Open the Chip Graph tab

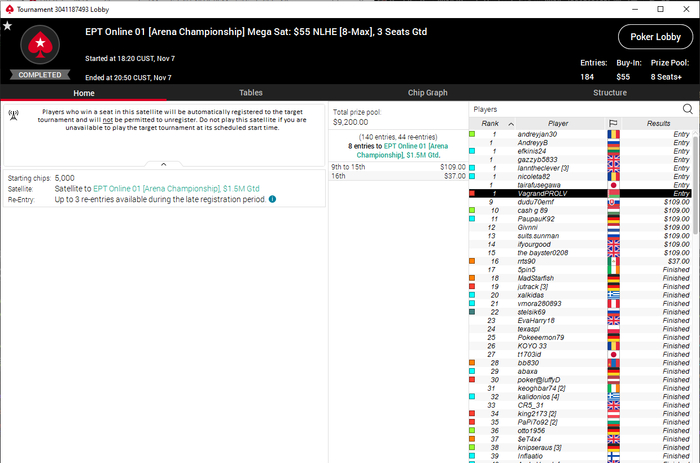tap(427, 92)
